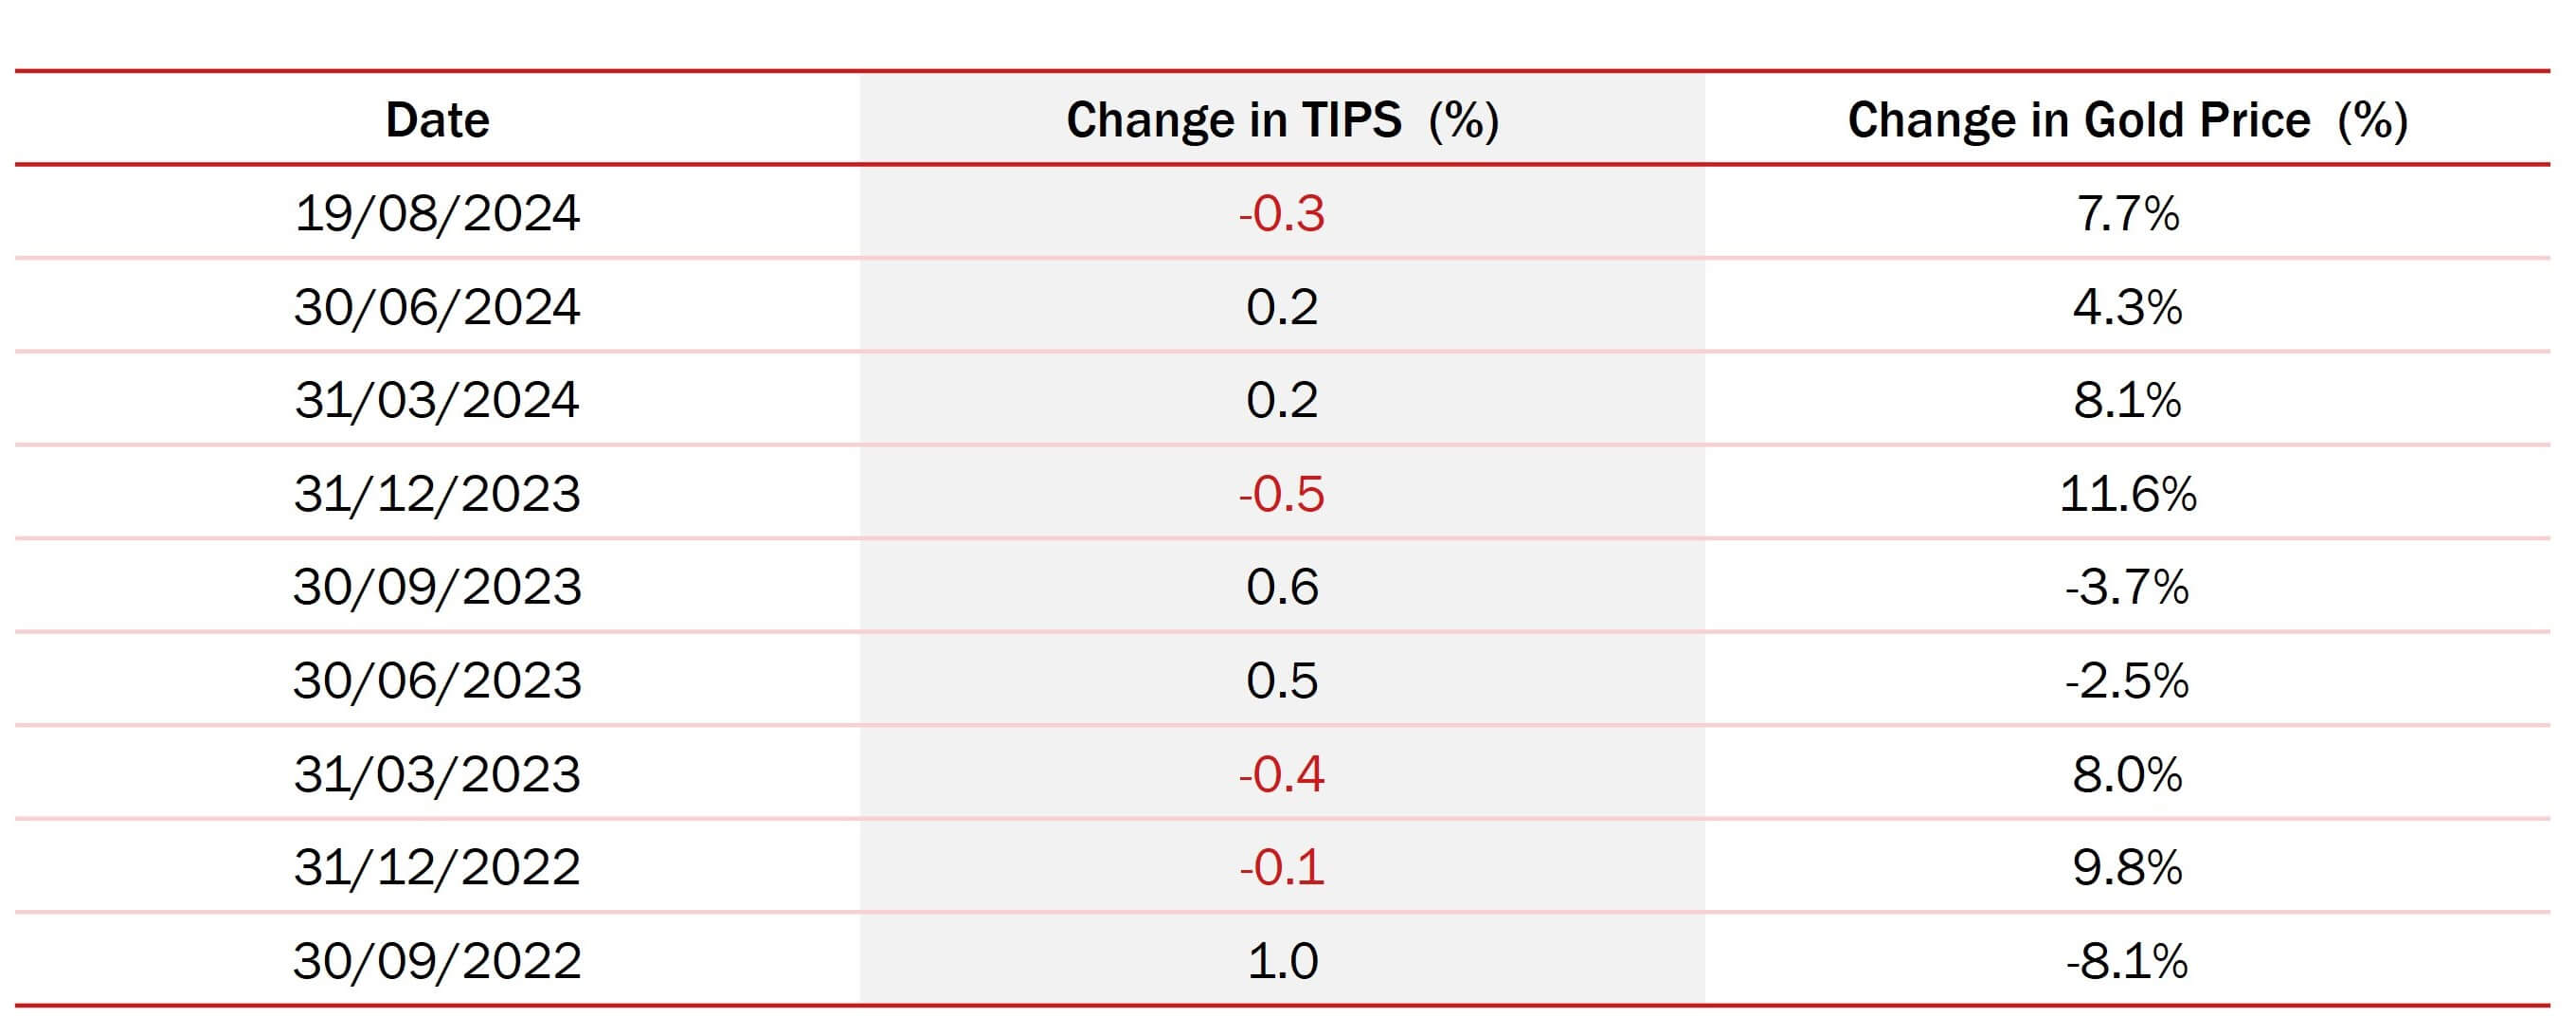Select the 31/03/2024 date cell
Image resolution: width=2576 pixels, height=1016 pixels.
click(x=437, y=400)
